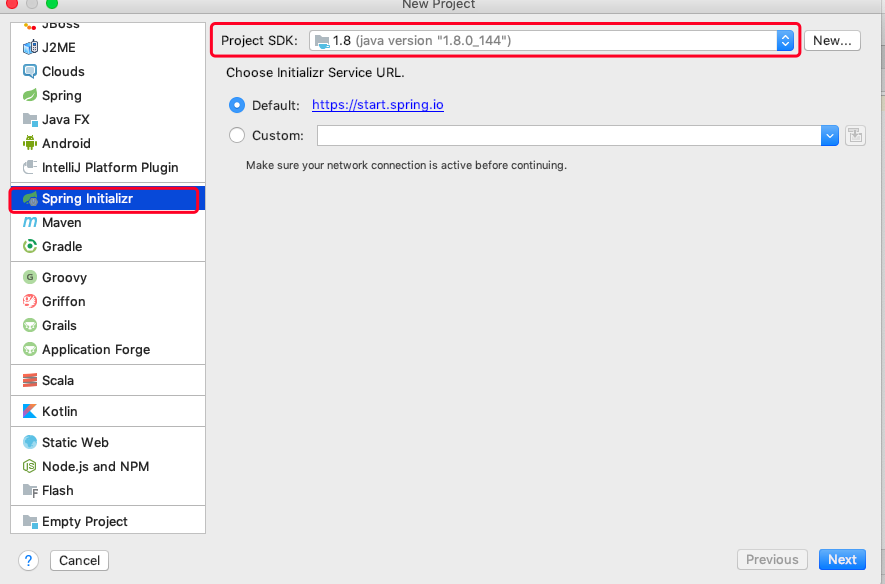The width and height of the screenshot is (885, 584).
Task: Enable the Custom Initializr URL option
Action: 237,135
